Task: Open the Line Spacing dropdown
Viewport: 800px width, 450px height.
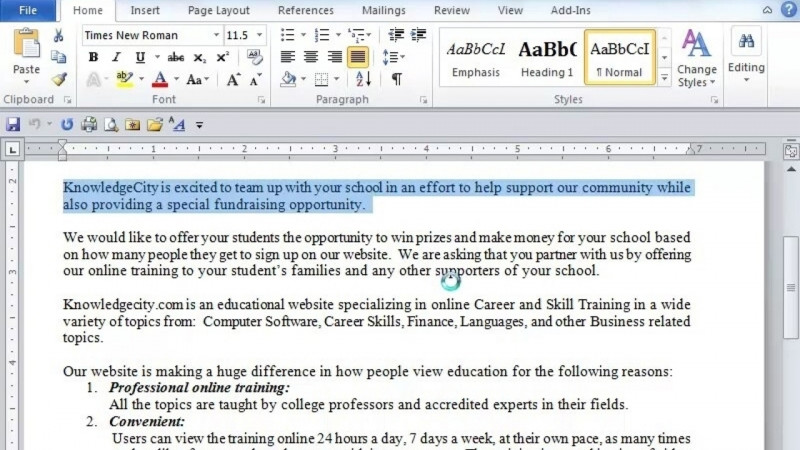Action: tap(393, 57)
